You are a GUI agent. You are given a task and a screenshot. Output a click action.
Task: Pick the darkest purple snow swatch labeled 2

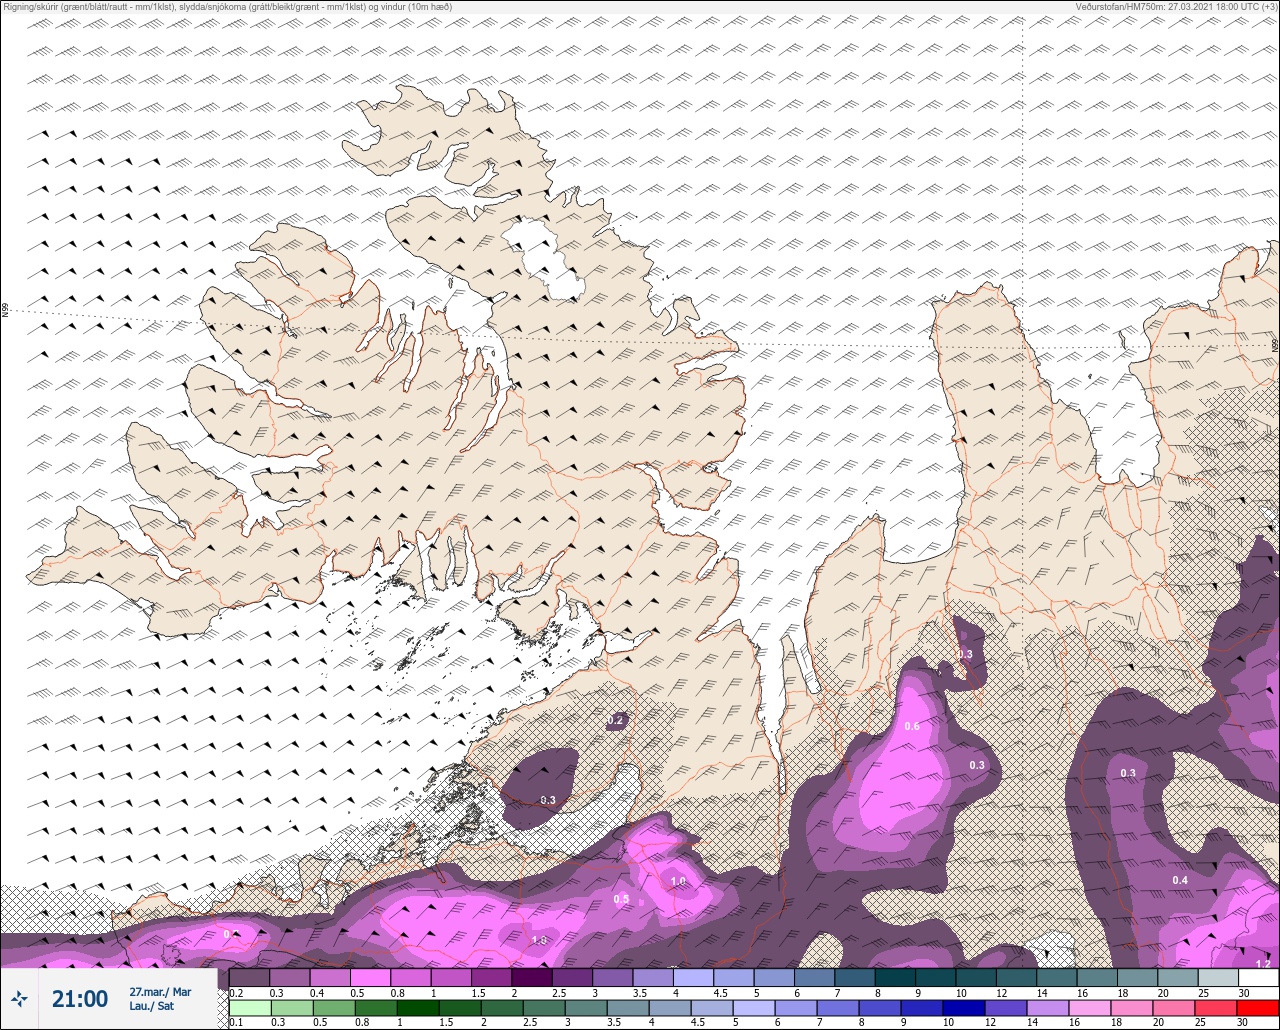pos(531,978)
